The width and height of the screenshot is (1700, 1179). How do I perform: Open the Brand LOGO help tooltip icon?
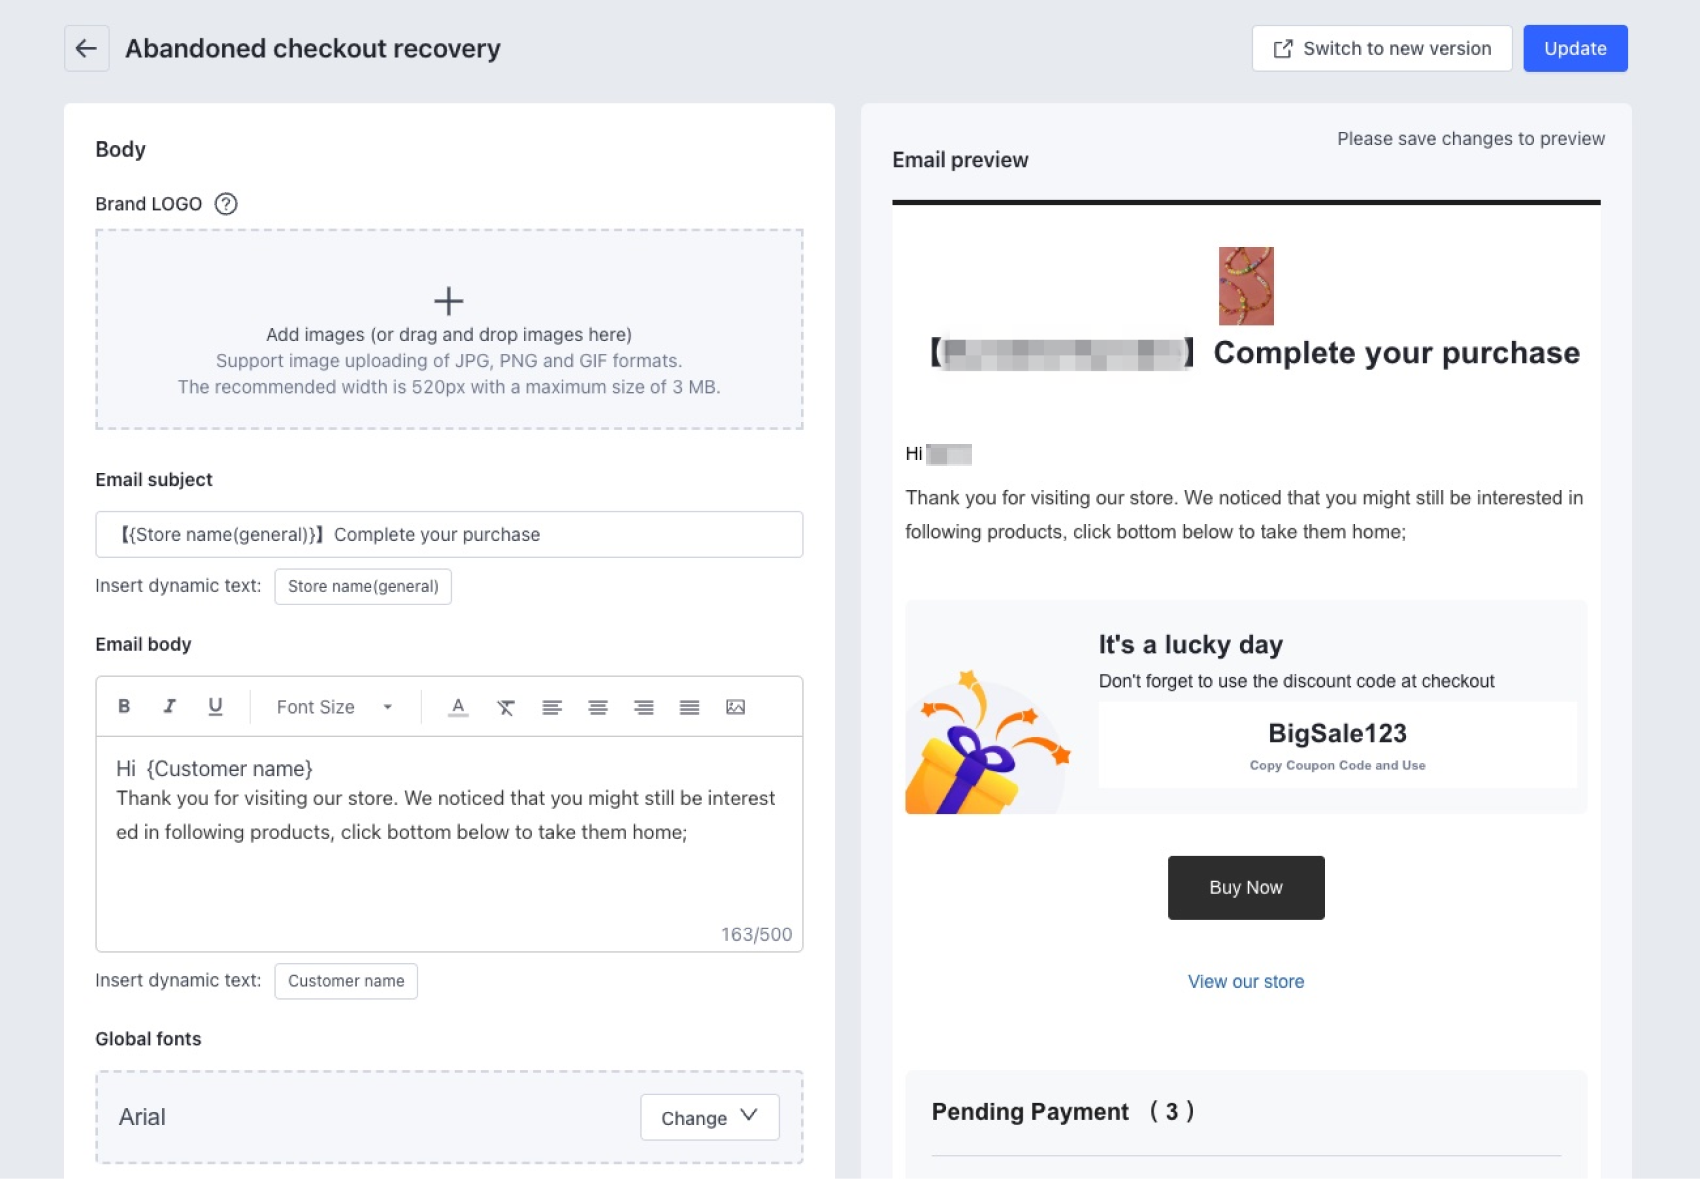pyautogui.click(x=226, y=204)
